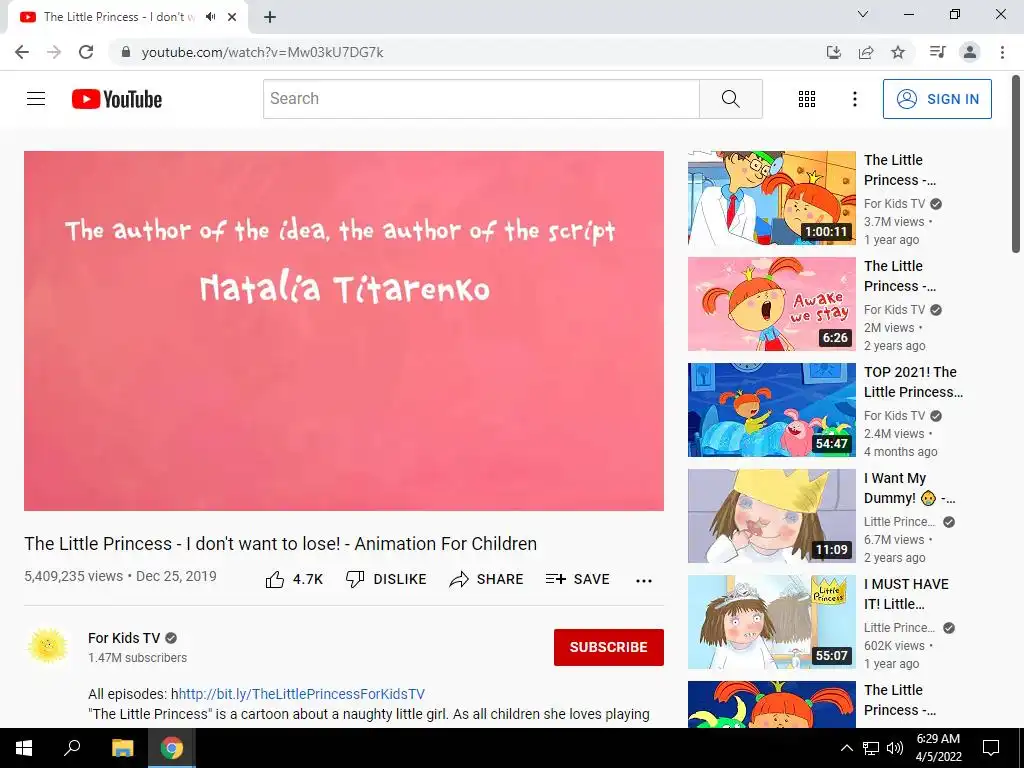Click the verified badge beside For Kids TV under video
Viewport: 1024px width, 768px height.
point(171,638)
